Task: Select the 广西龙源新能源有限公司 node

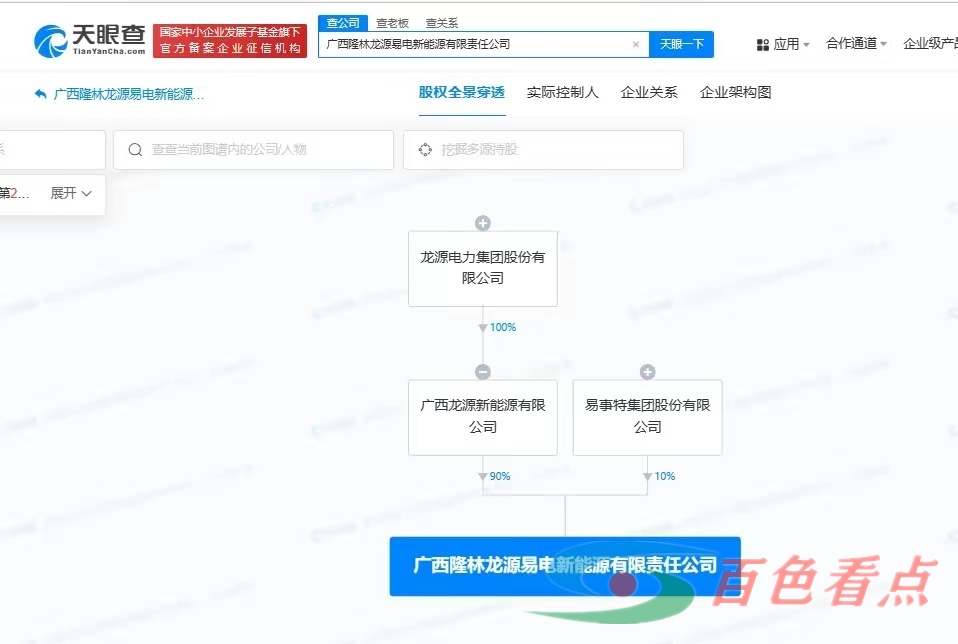Action: [x=483, y=417]
